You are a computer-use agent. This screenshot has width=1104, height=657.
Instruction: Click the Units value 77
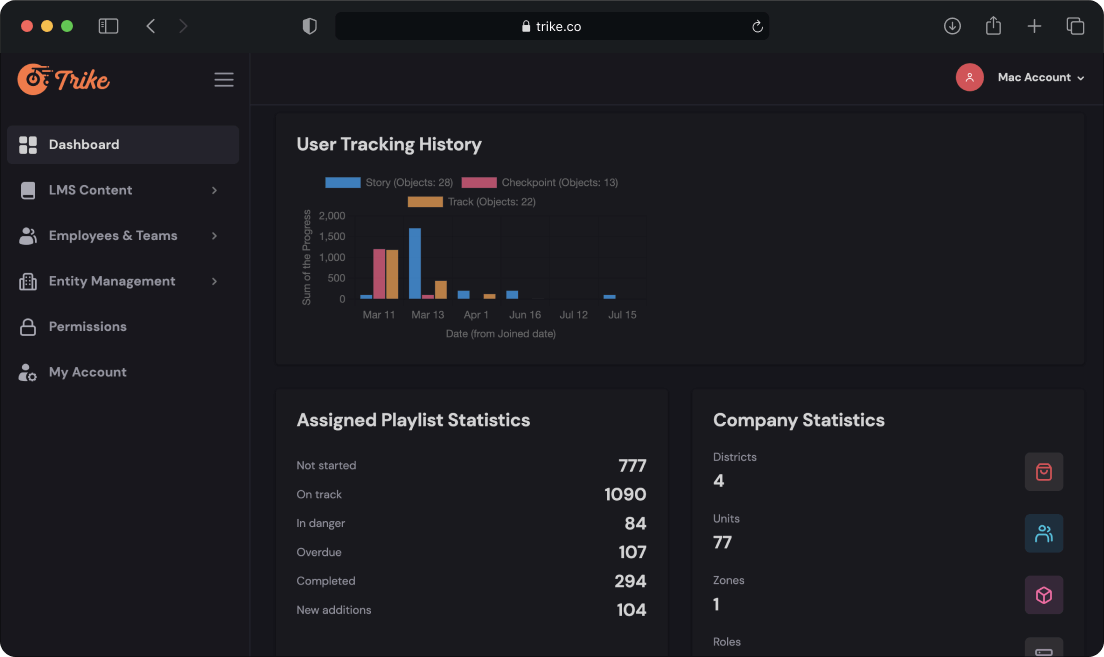click(722, 543)
